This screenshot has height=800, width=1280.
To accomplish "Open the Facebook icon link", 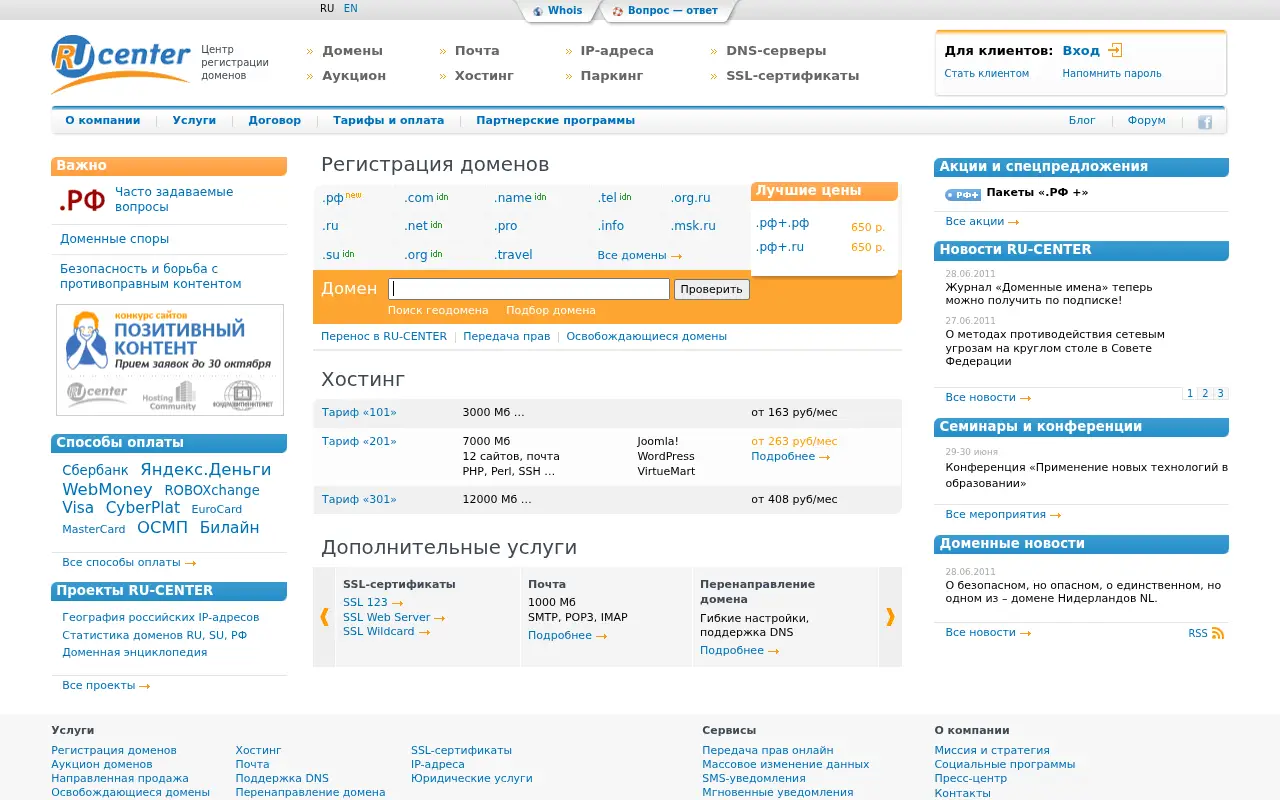I will (x=1205, y=122).
